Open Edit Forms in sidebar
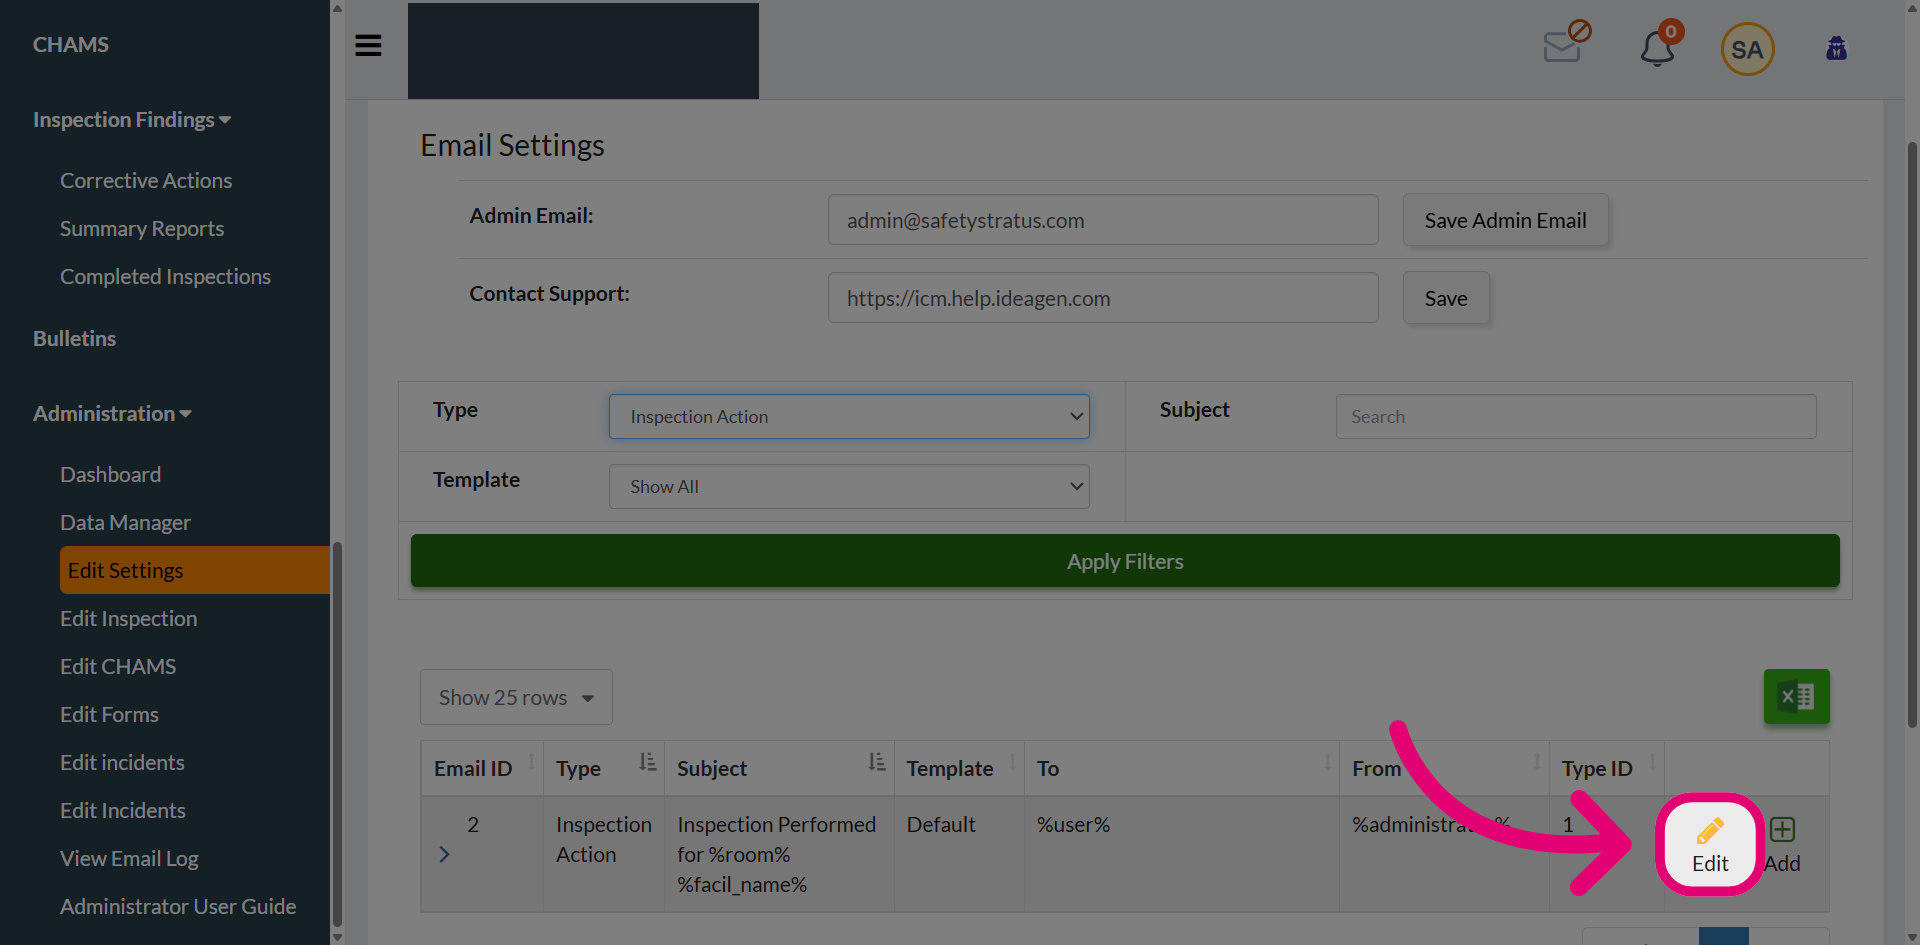 [x=109, y=714]
